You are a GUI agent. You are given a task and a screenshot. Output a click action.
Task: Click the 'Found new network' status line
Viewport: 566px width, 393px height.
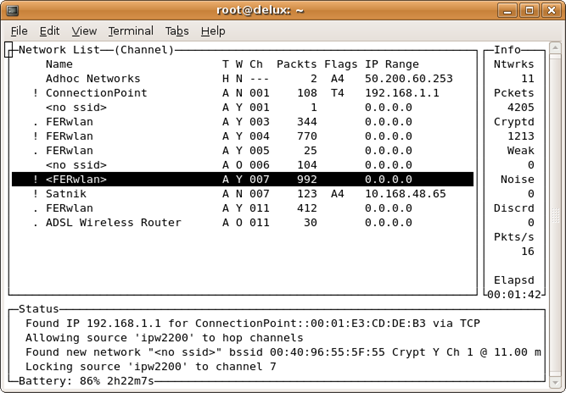pyautogui.click(x=283, y=352)
